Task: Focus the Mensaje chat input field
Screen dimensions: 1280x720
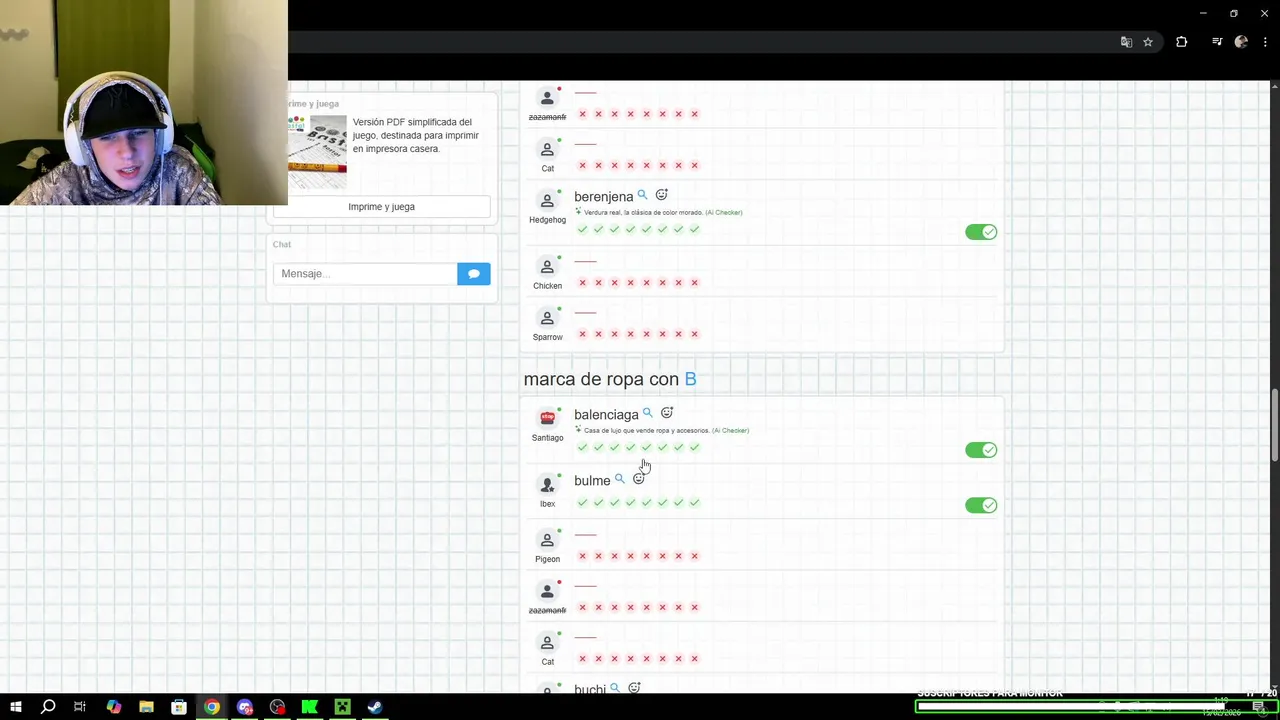Action: (365, 273)
